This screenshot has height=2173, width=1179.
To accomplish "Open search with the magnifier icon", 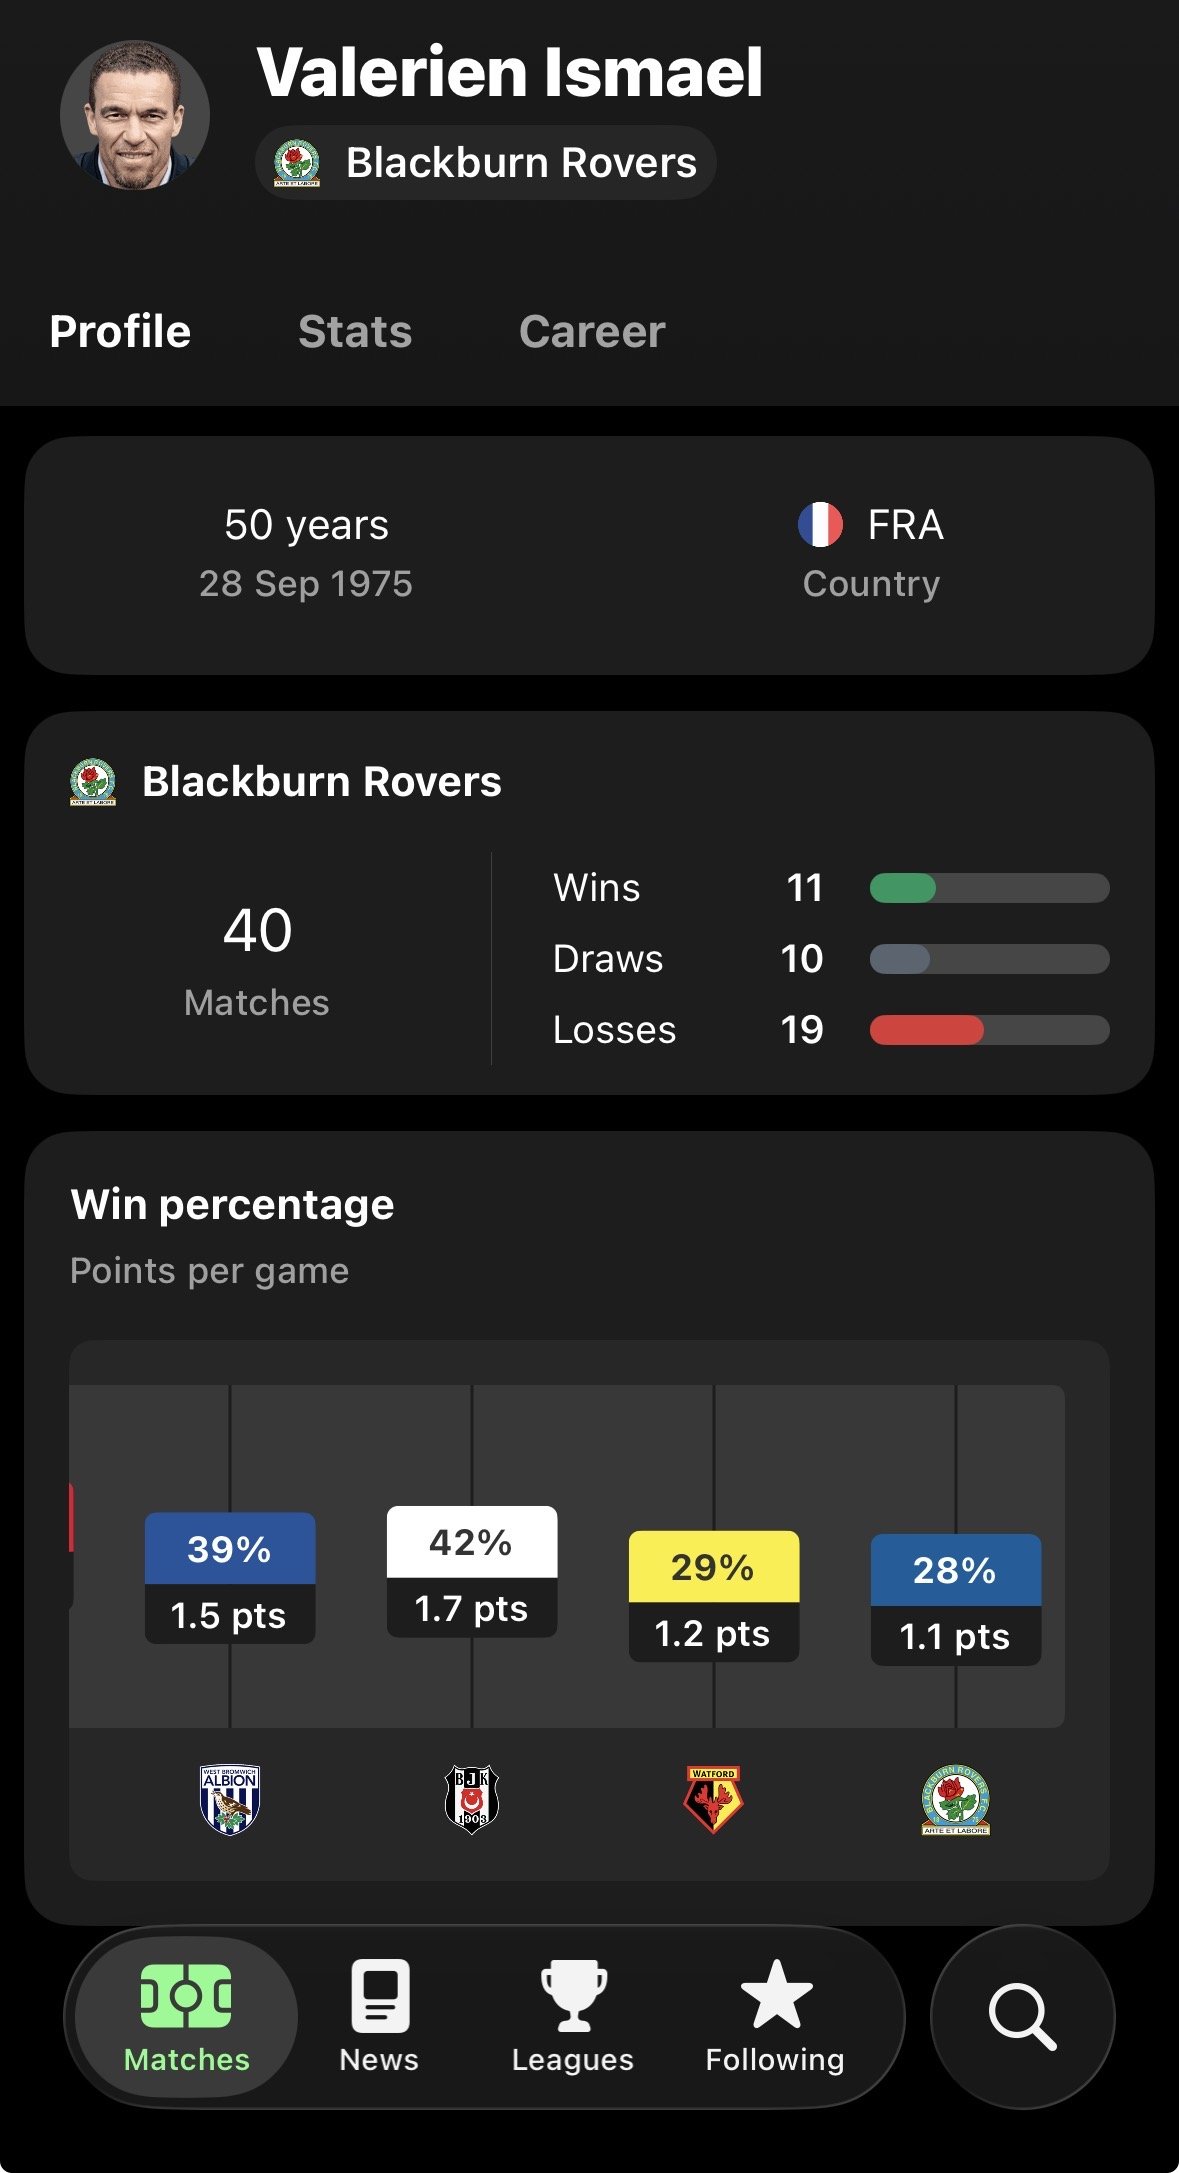I will (1022, 2017).
